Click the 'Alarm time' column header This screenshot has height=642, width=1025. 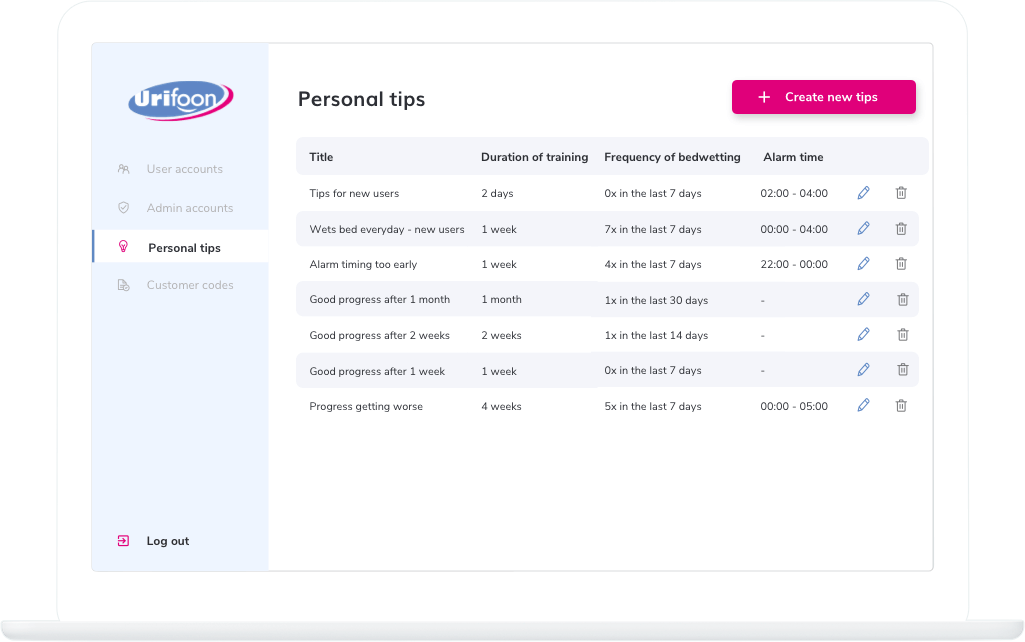pyautogui.click(x=793, y=157)
